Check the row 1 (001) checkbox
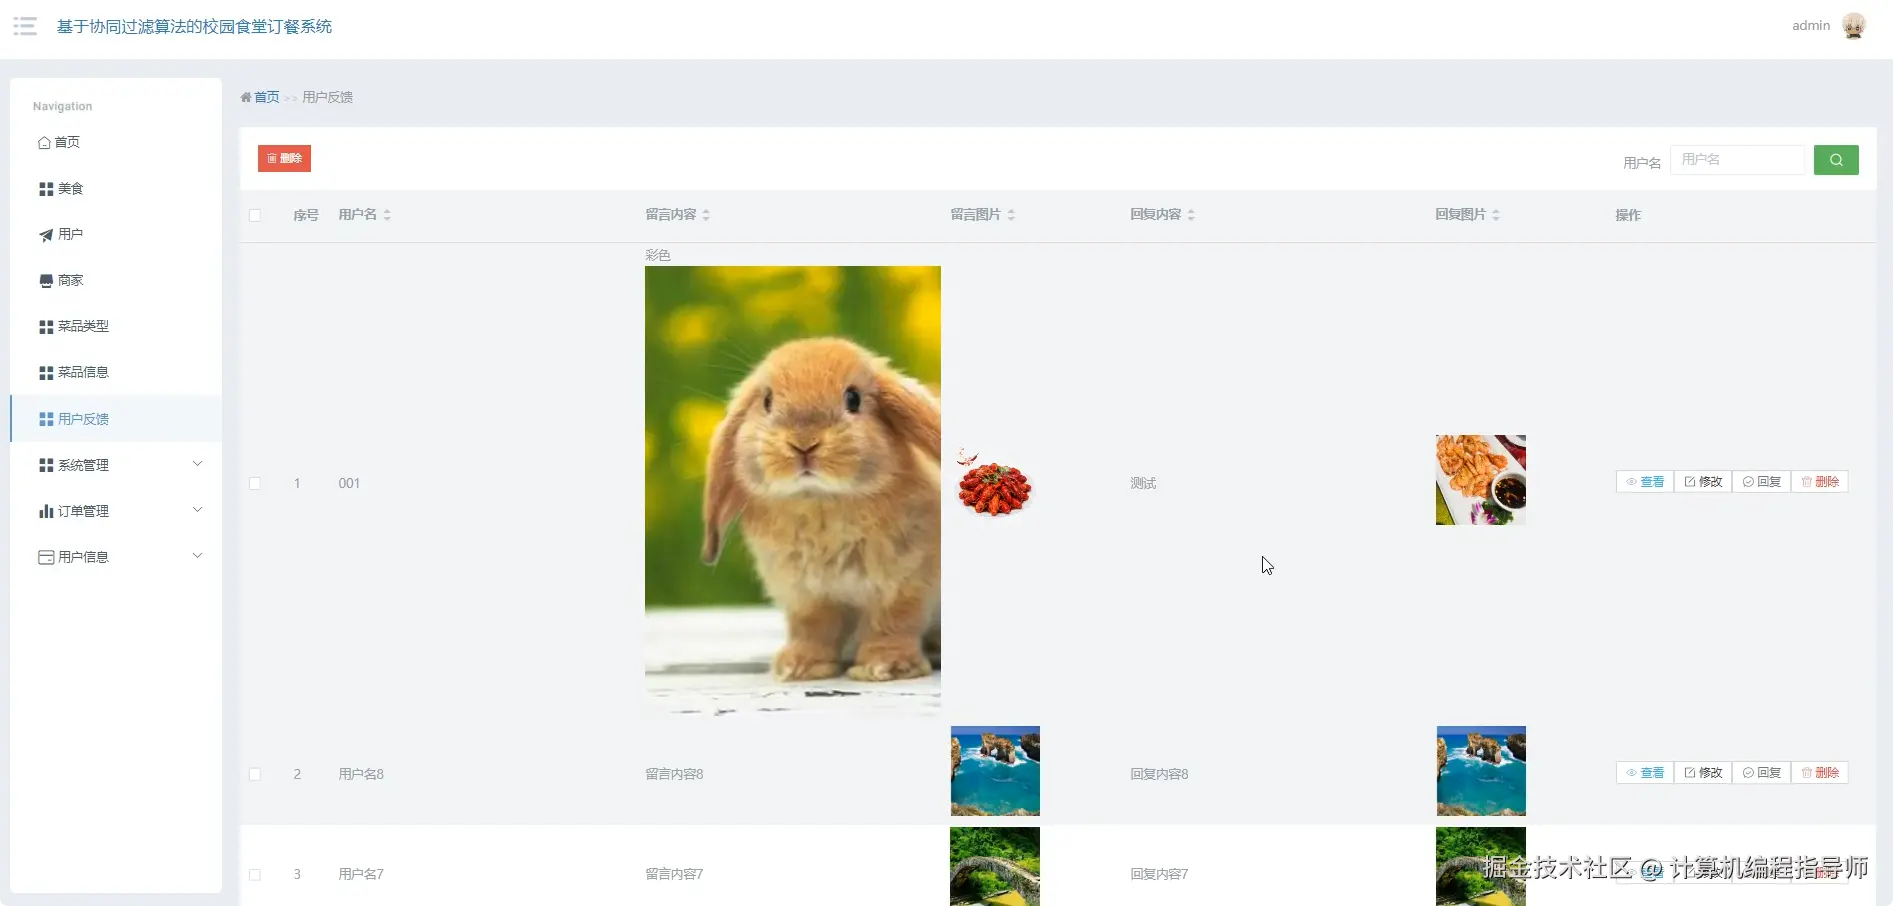This screenshot has height=906, width=1893. tap(255, 483)
